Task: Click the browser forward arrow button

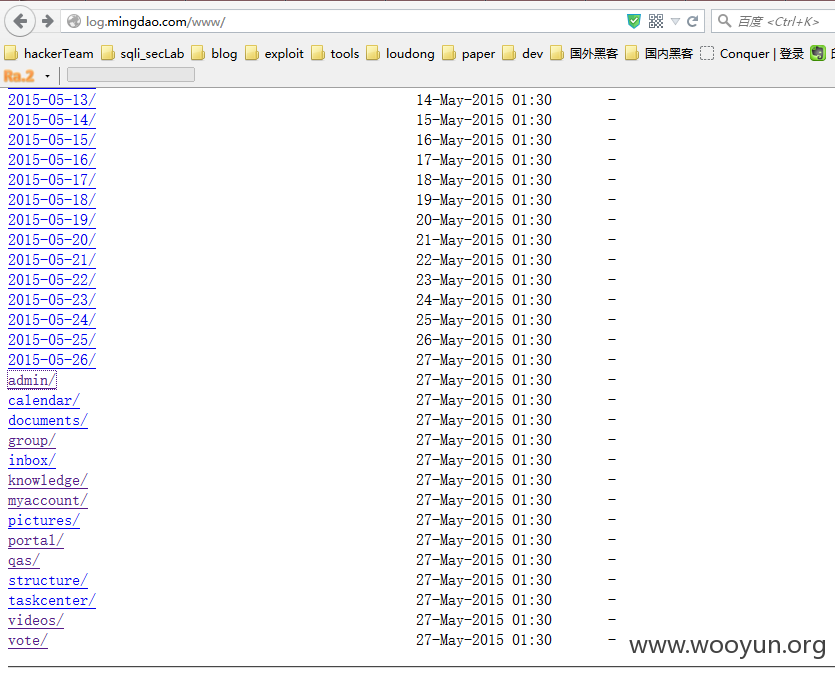Action: point(48,21)
